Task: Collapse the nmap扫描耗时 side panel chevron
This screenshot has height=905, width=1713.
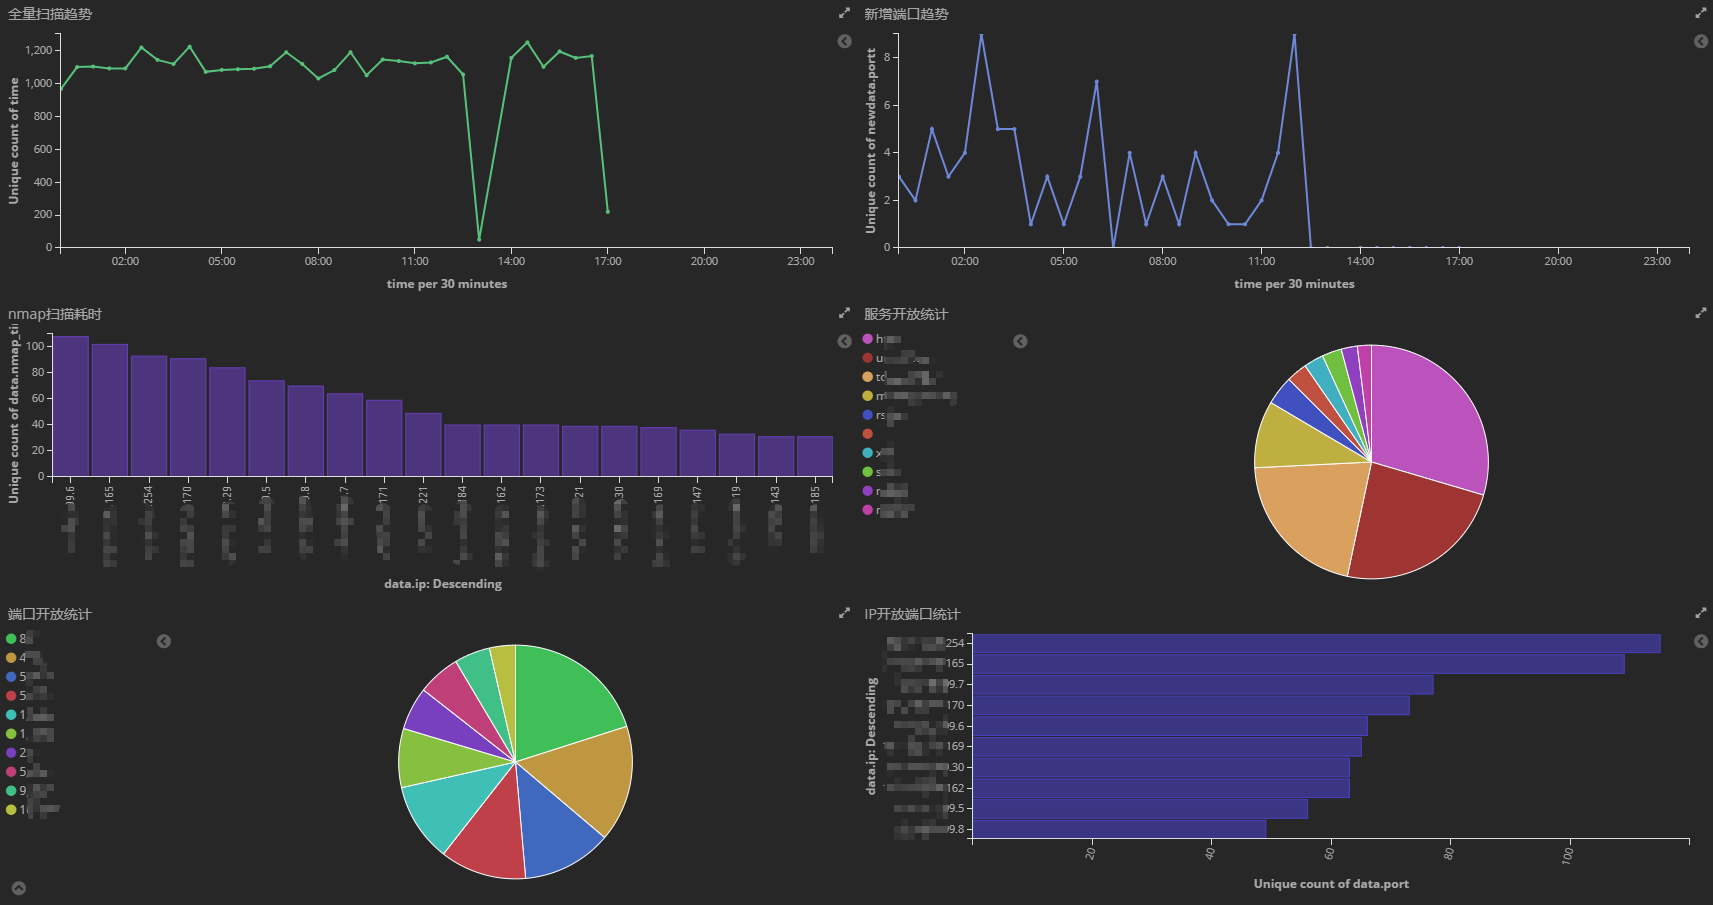Action: pos(844,341)
